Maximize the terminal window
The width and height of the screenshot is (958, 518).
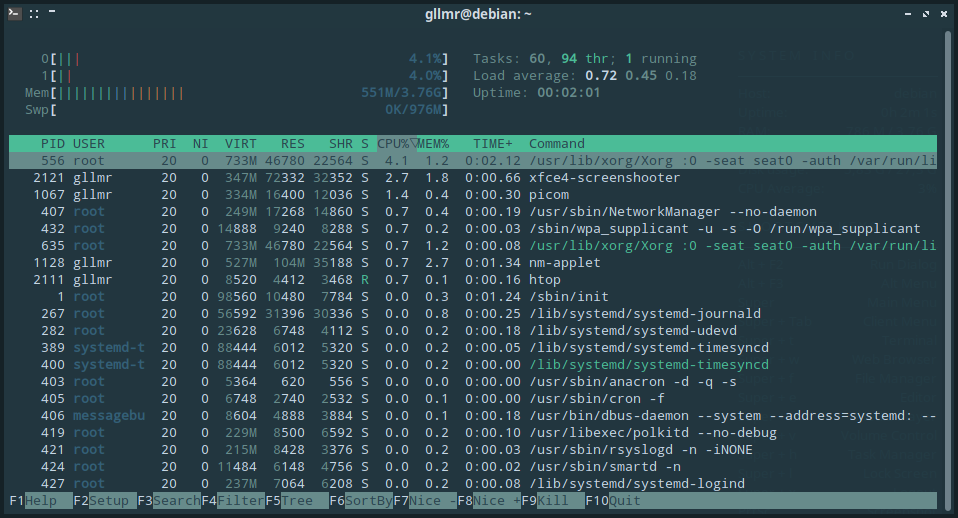(x=926, y=13)
